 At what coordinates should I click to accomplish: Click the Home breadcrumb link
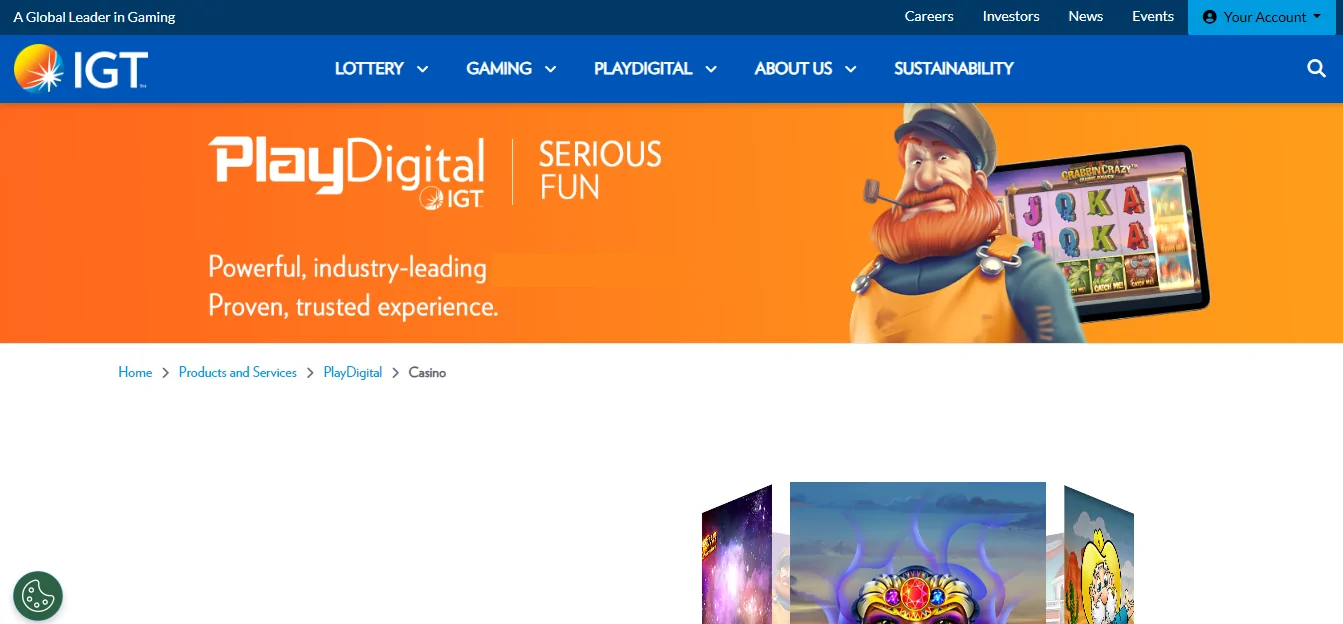click(135, 372)
